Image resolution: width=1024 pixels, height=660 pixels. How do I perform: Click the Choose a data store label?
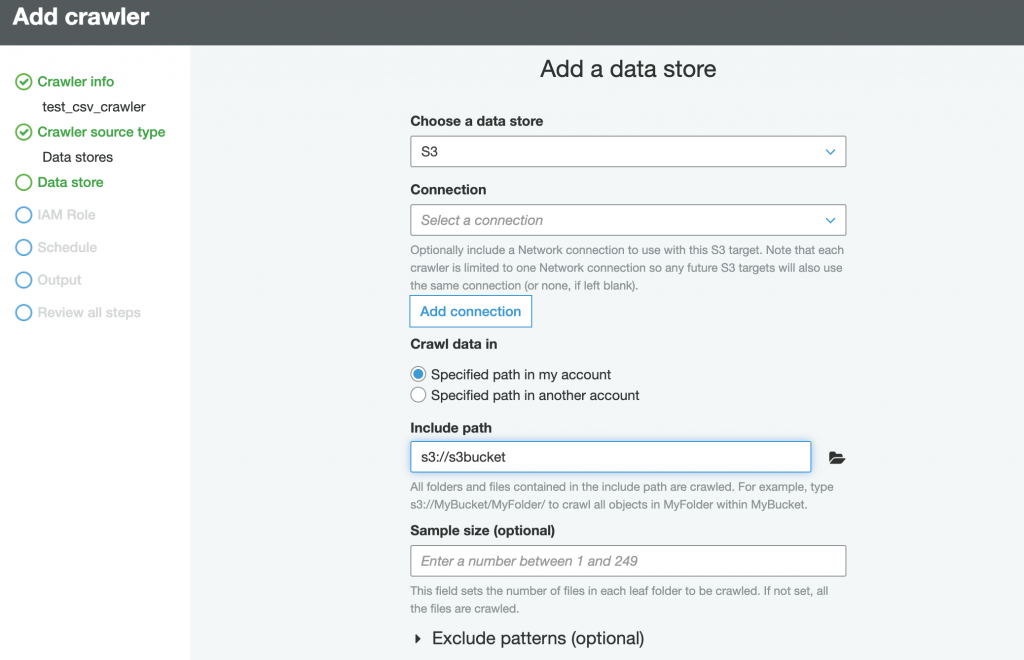point(477,121)
